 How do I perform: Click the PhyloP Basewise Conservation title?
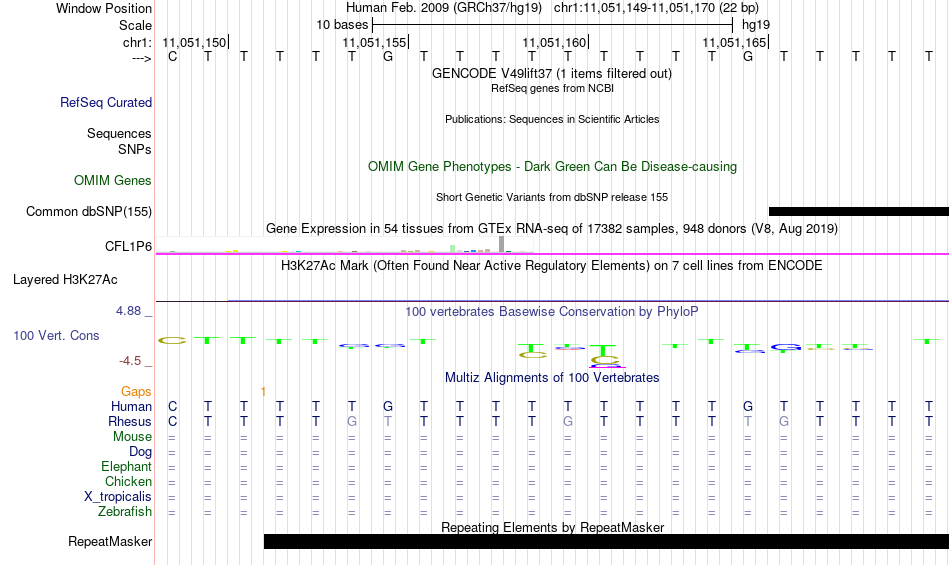pyautogui.click(x=551, y=311)
